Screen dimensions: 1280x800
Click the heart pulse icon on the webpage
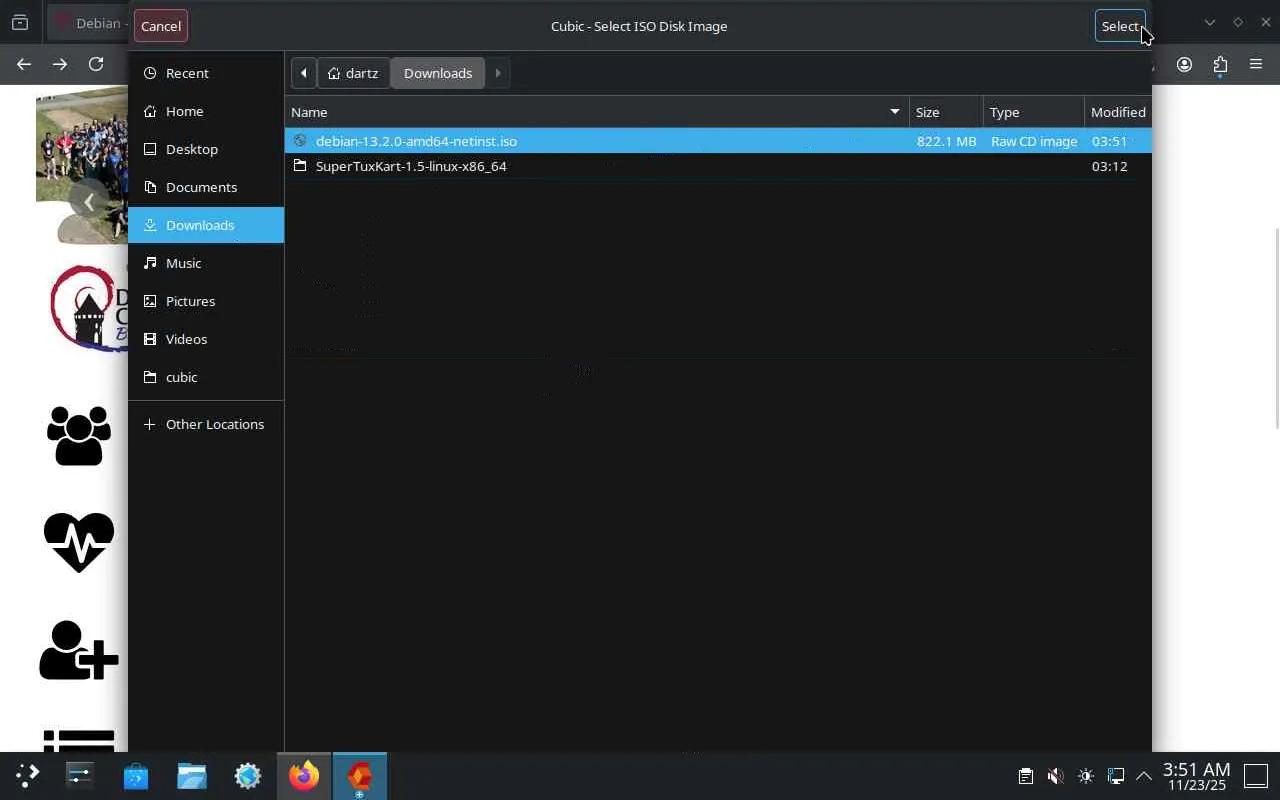click(x=79, y=542)
